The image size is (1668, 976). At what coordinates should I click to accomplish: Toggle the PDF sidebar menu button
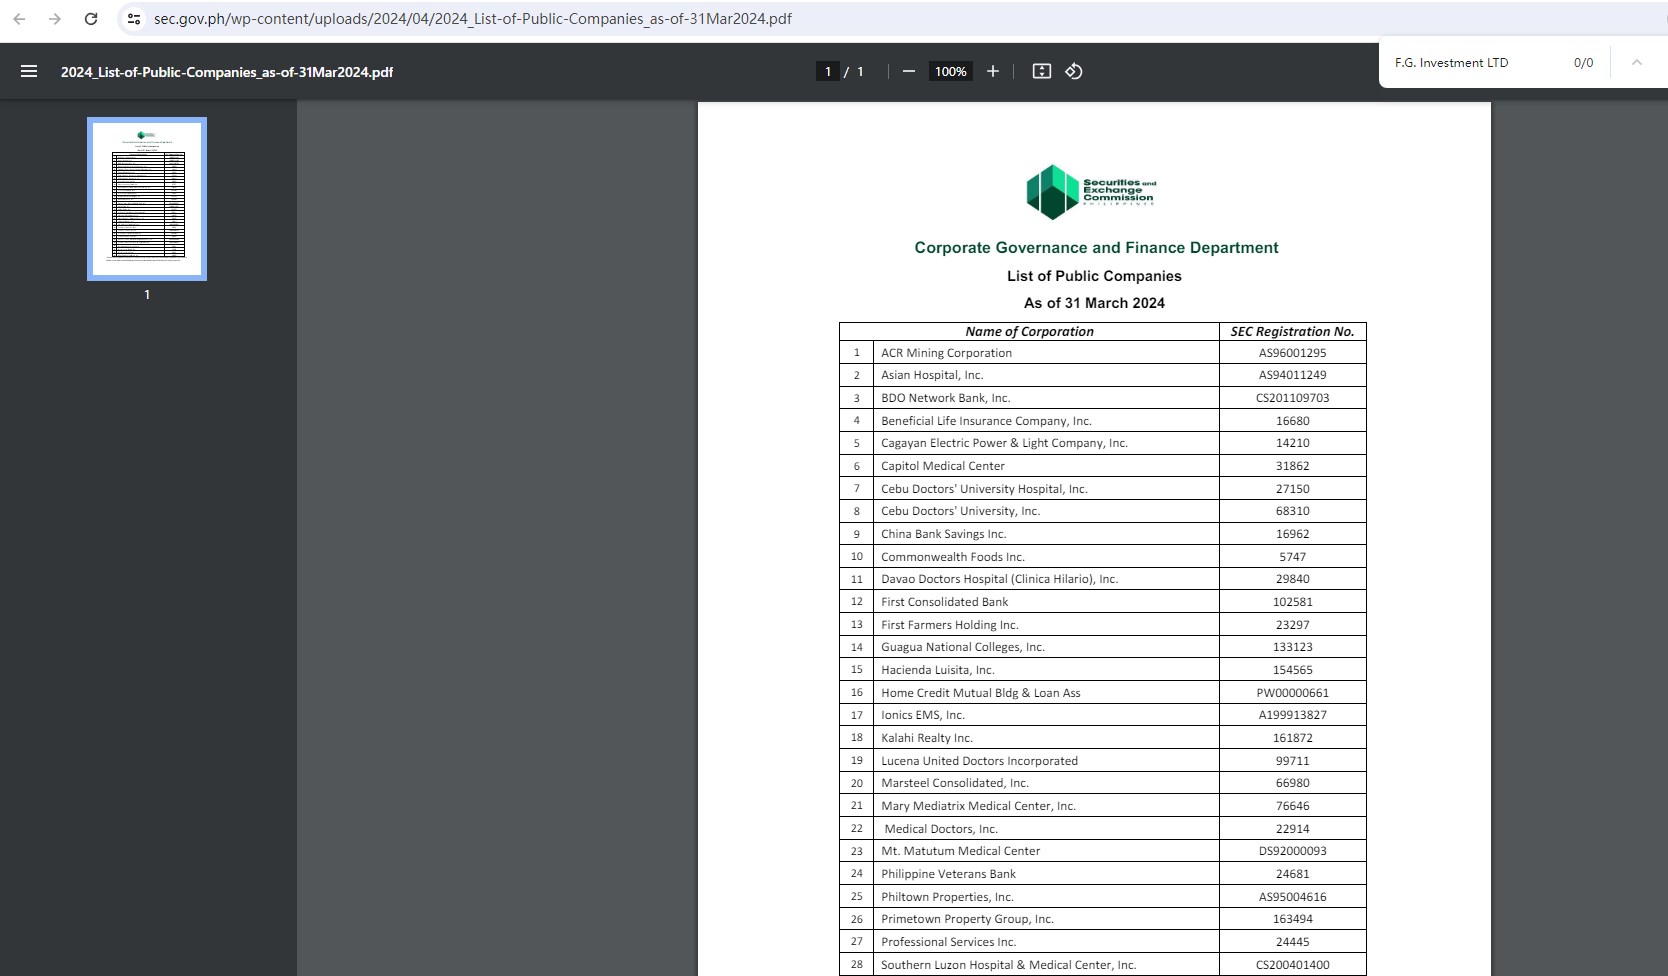(29, 71)
